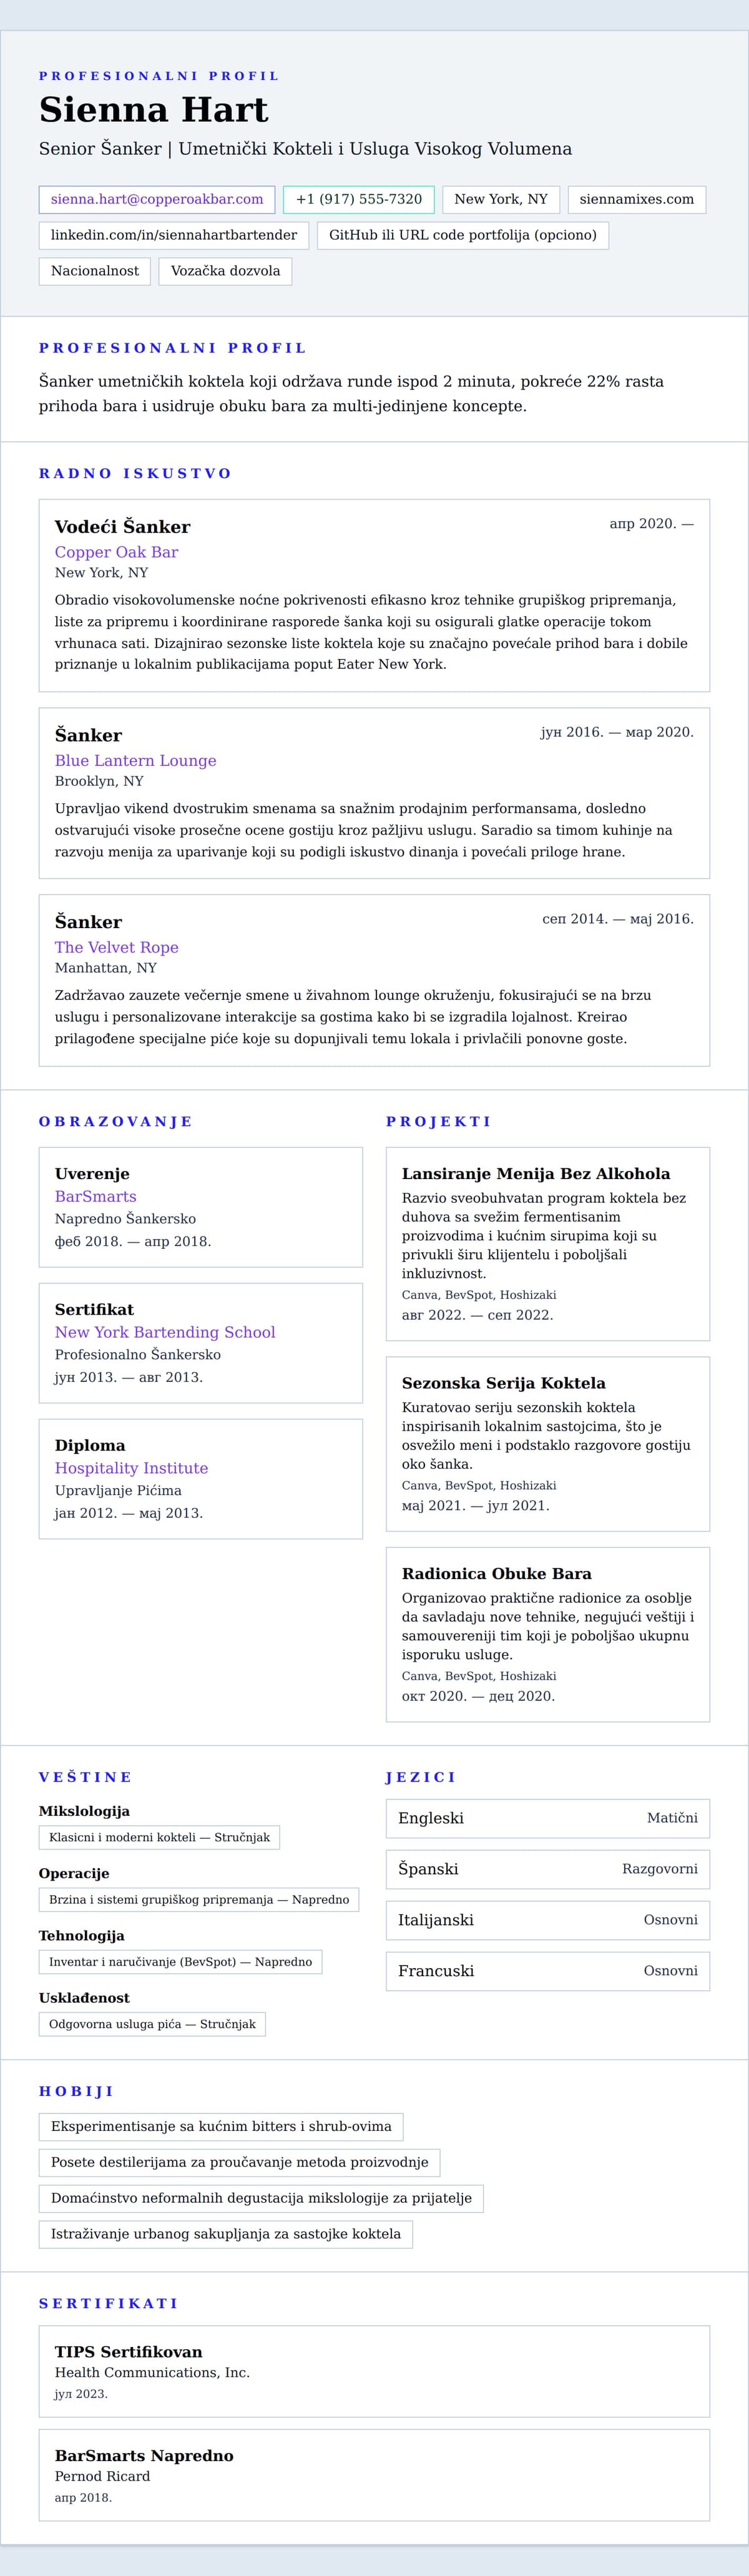
Task: Click the Vozačka dozvola chip
Action: (225, 272)
